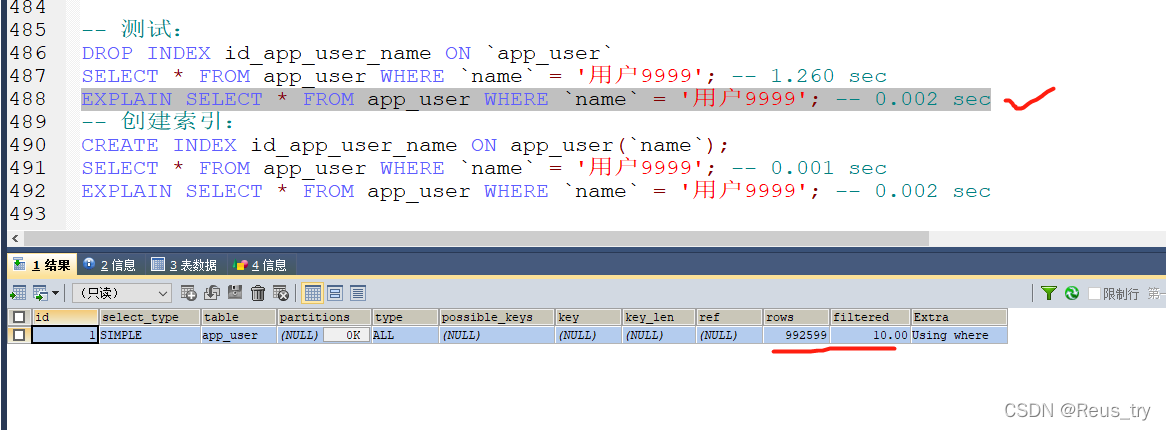Click the save changes floppy icon

tap(235, 292)
